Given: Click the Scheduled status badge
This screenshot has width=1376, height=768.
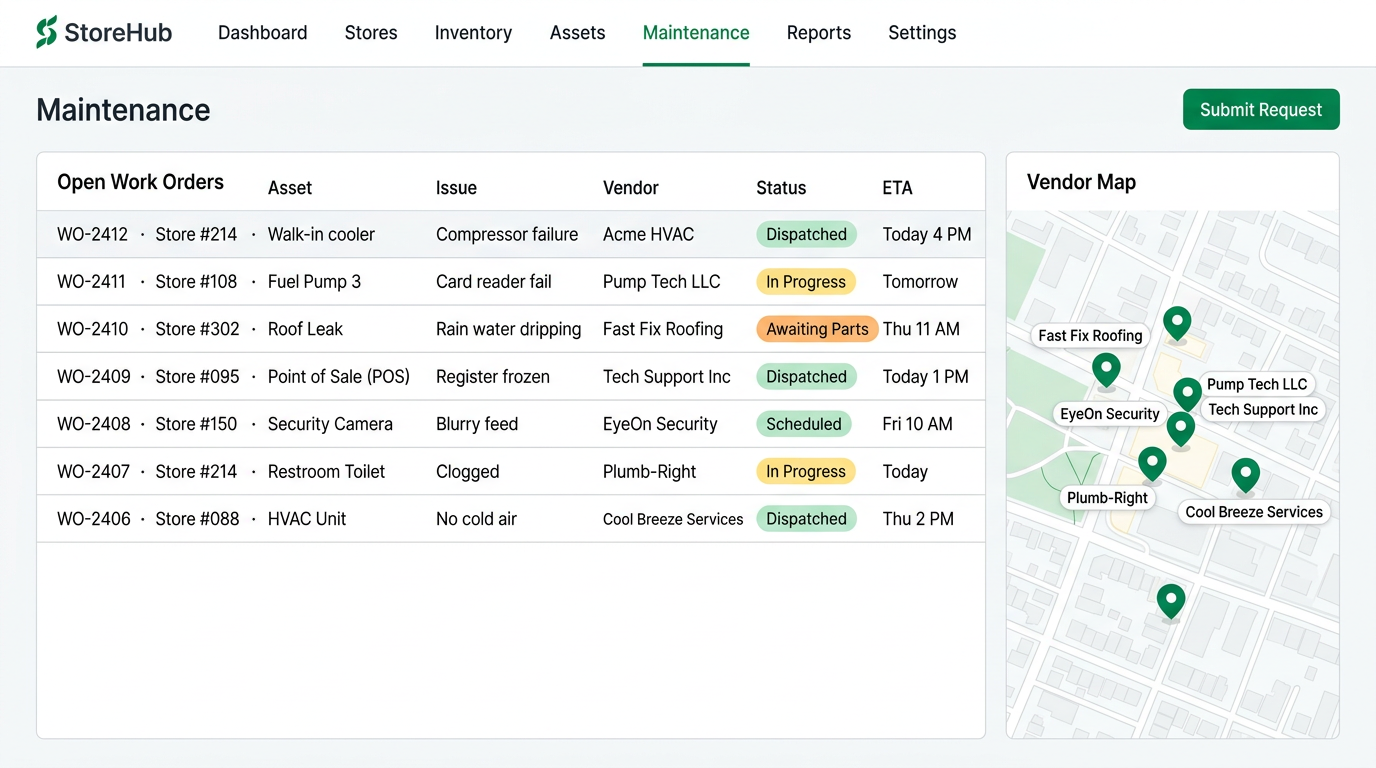Looking at the screenshot, I should click(x=804, y=424).
